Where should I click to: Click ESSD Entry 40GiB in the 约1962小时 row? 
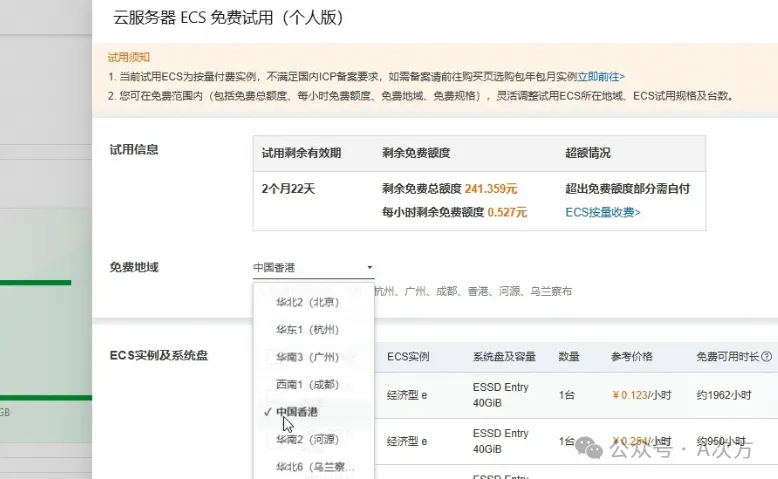[501, 395]
